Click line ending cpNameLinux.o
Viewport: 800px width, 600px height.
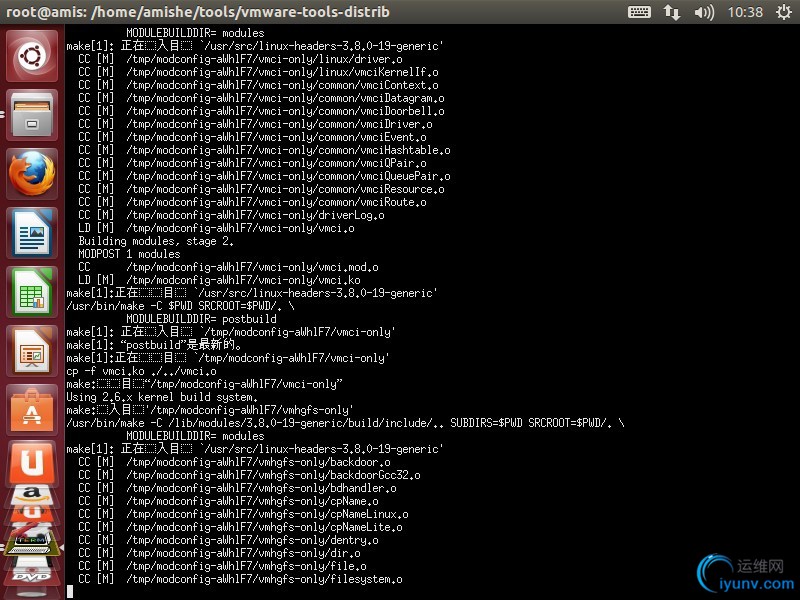pyautogui.click(x=243, y=514)
